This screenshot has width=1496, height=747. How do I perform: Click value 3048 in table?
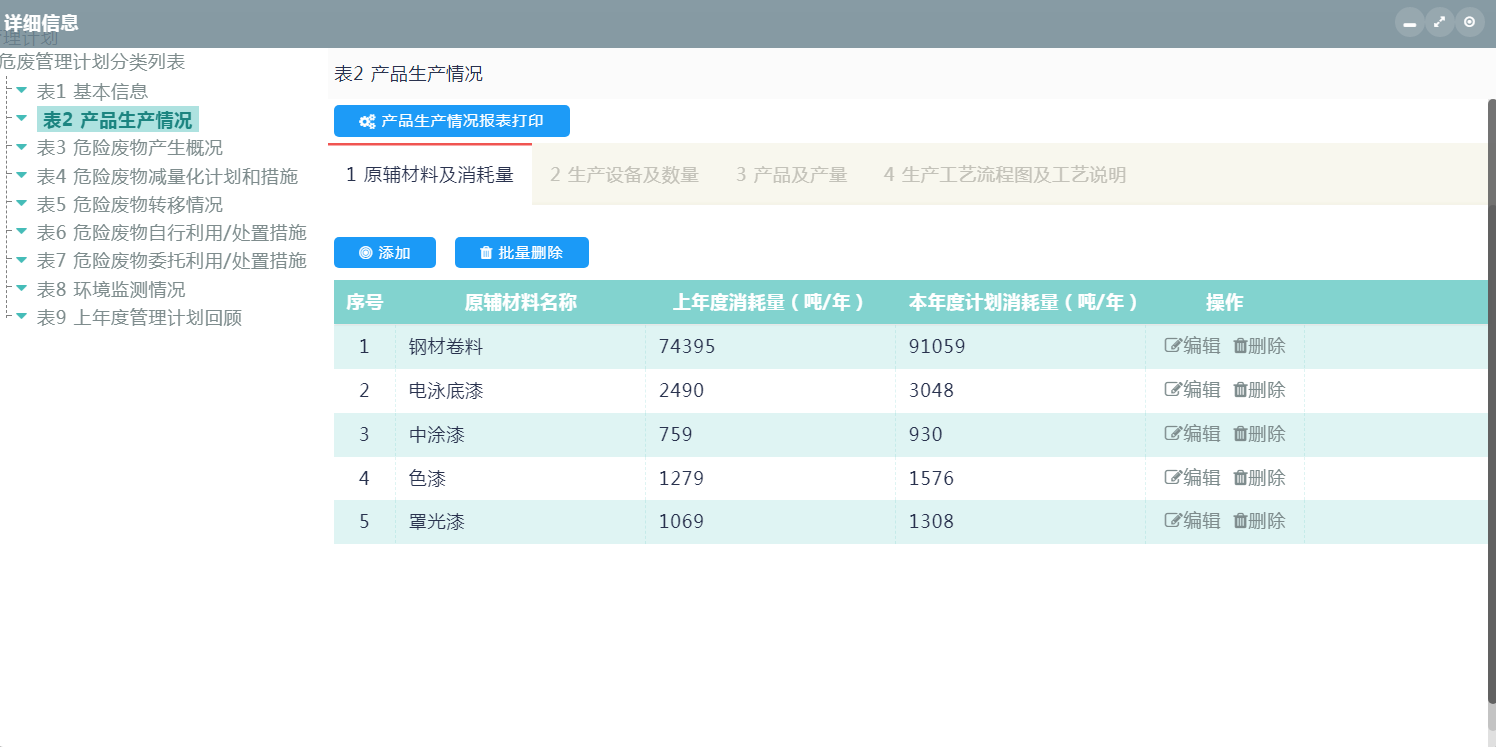point(932,391)
